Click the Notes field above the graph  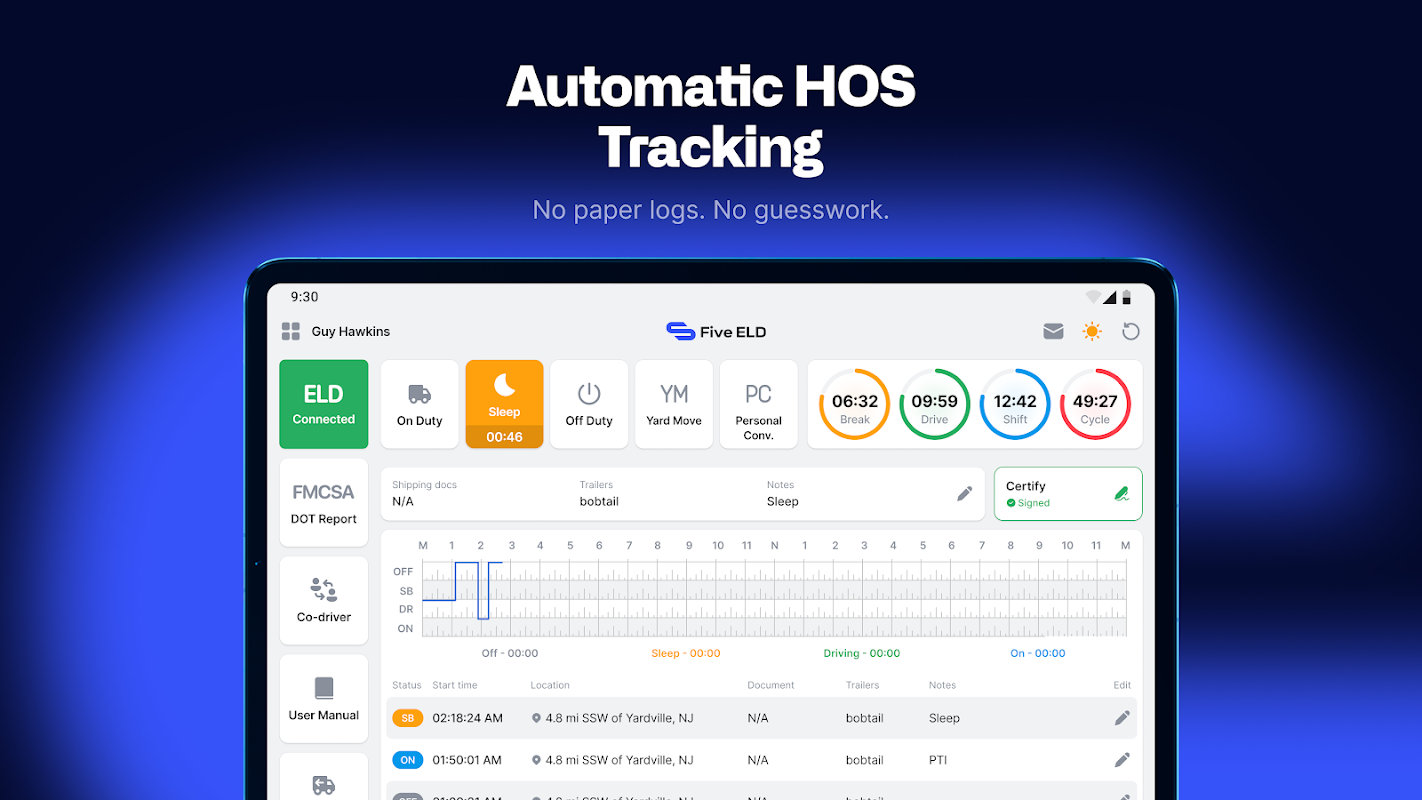783,494
